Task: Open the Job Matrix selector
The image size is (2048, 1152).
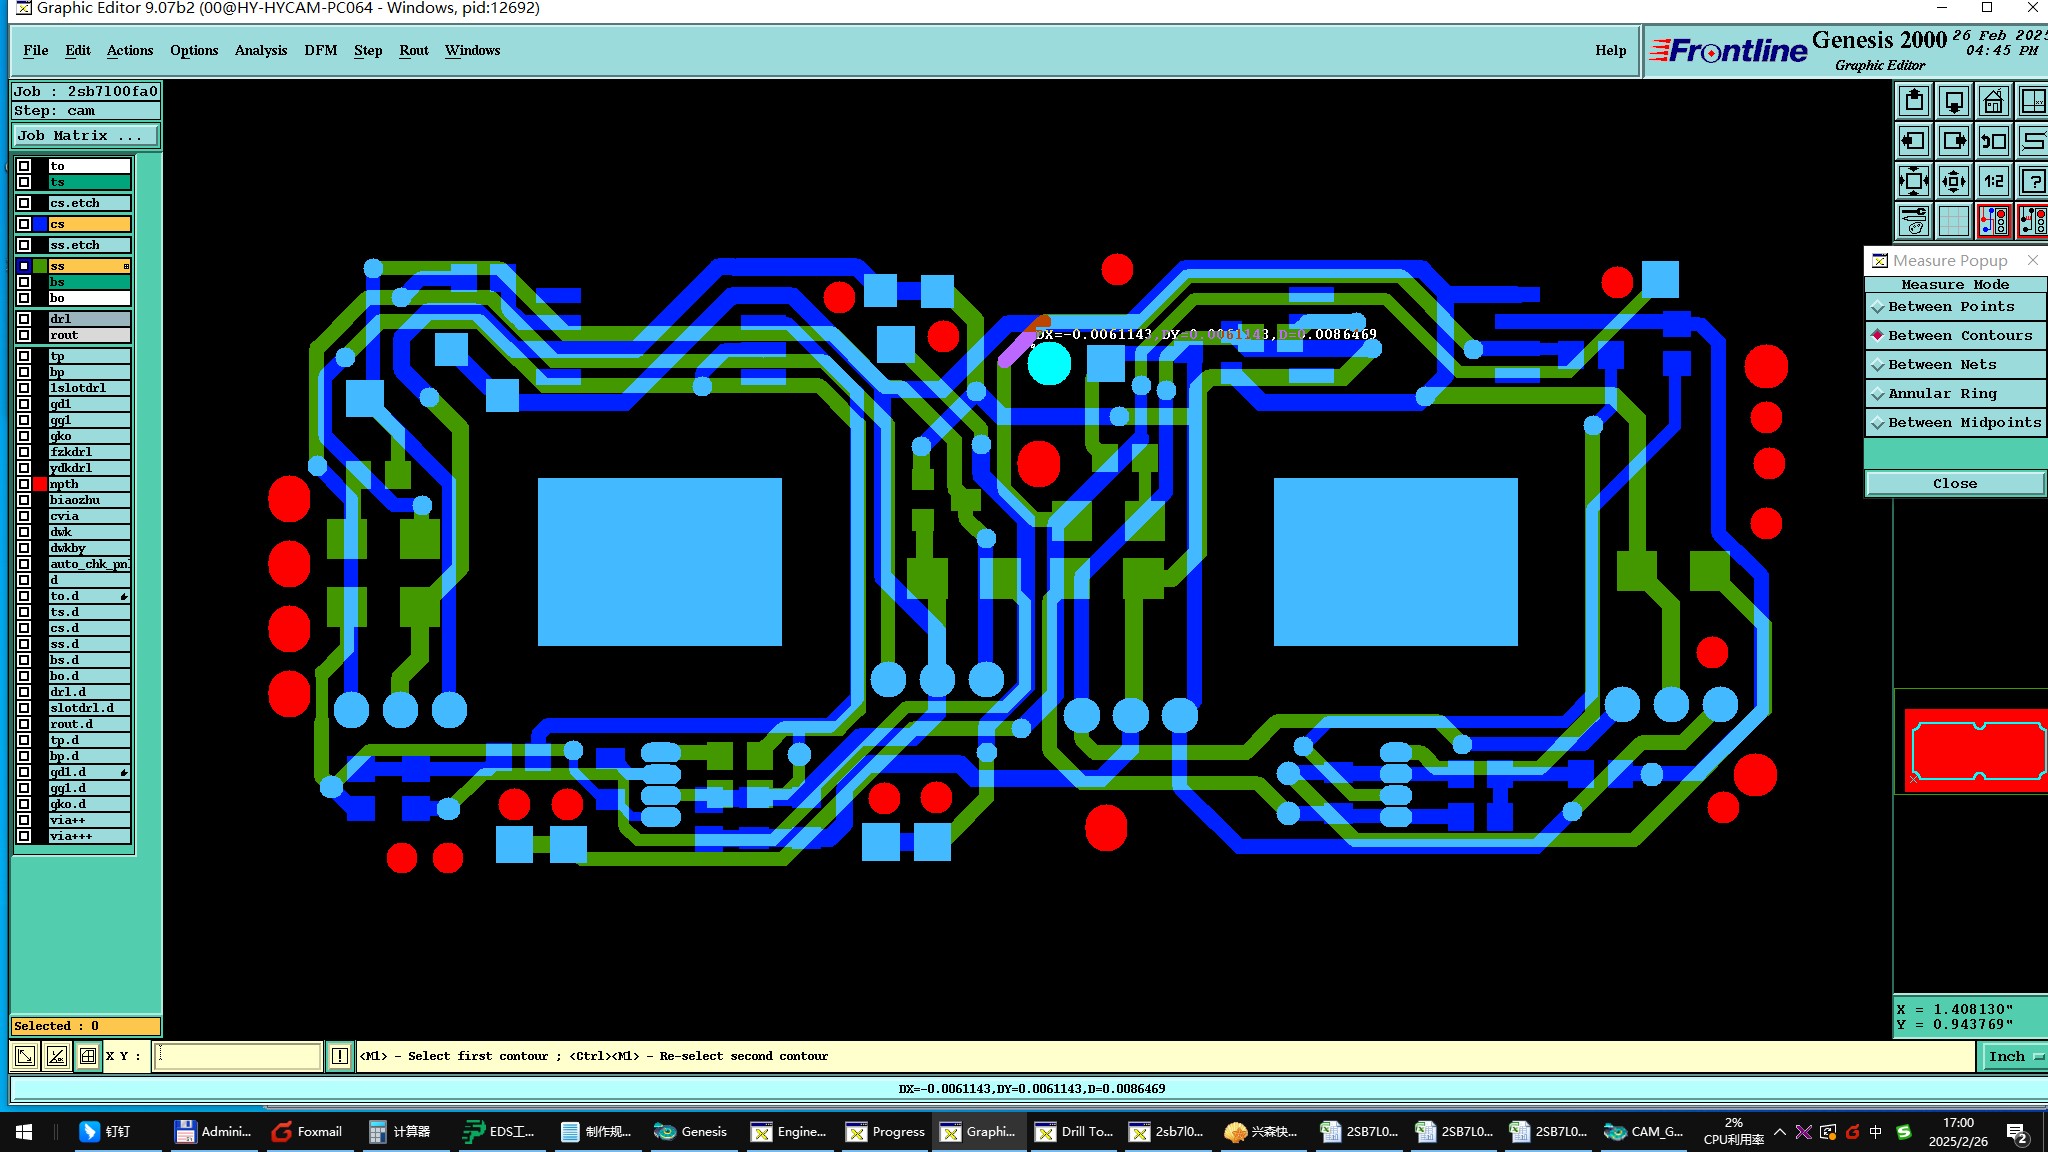Action: point(85,136)
